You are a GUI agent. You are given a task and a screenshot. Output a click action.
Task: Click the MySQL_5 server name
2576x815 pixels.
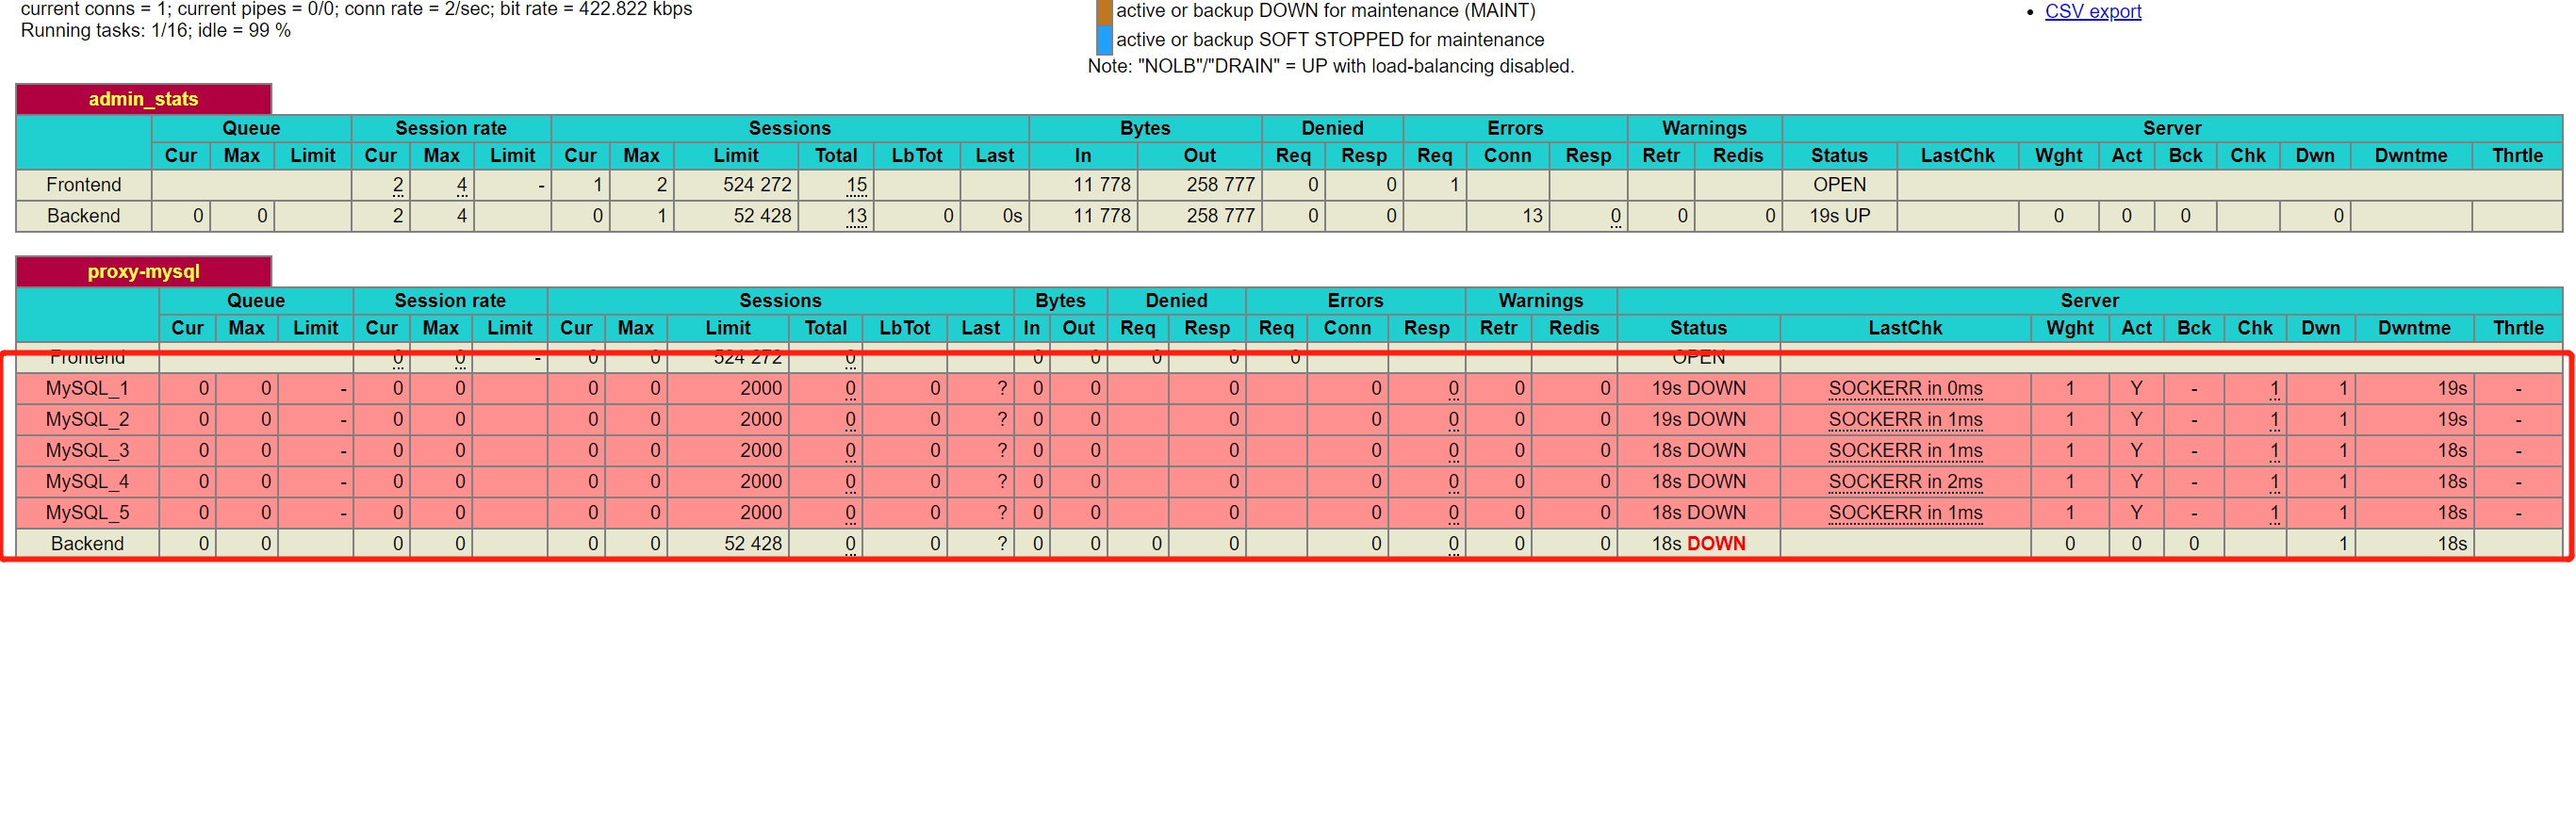(x=87, y=512)
